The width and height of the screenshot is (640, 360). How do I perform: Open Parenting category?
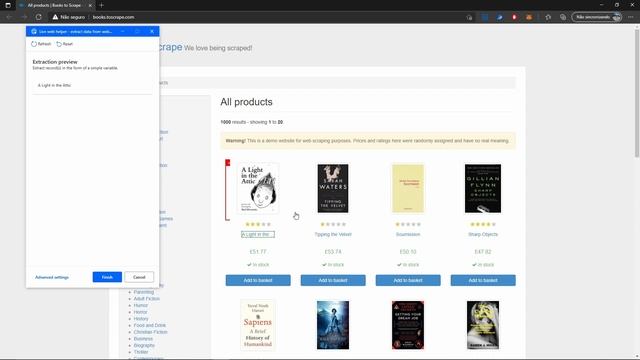click(144, 292)
